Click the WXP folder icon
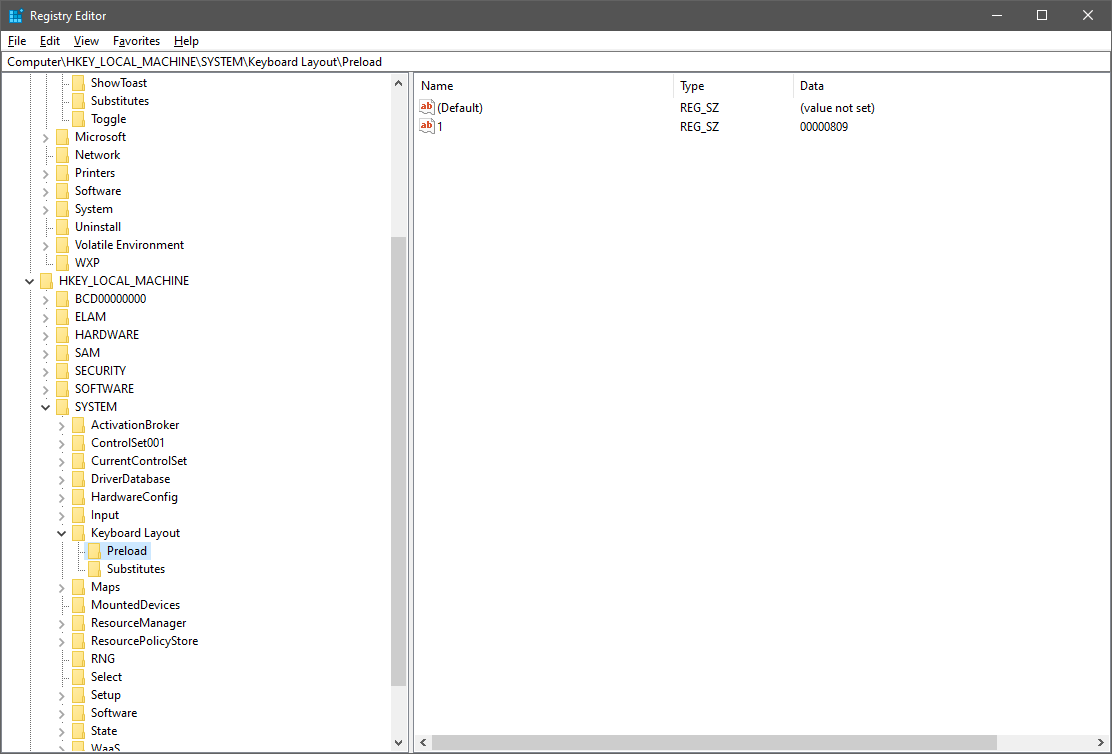 (63, 263)
